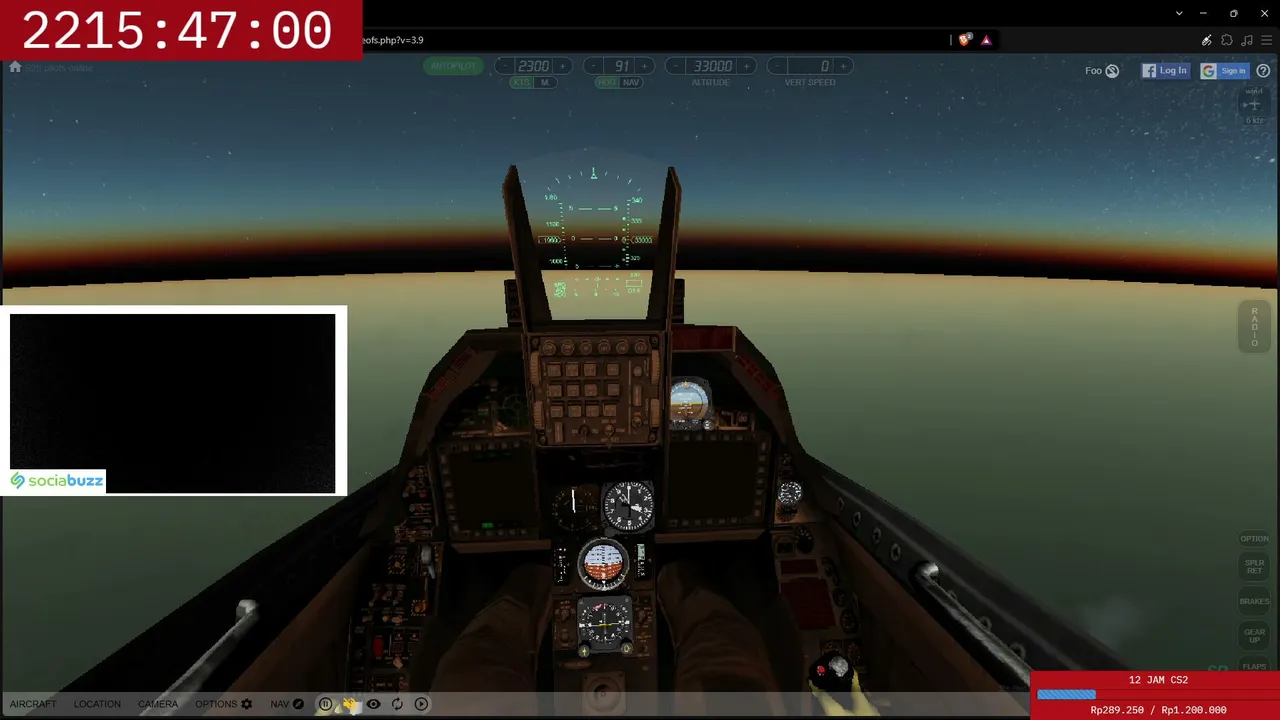Toggle the sound mute icon
The width and height of the screenshot is (1280, 720).
[350, 704]
